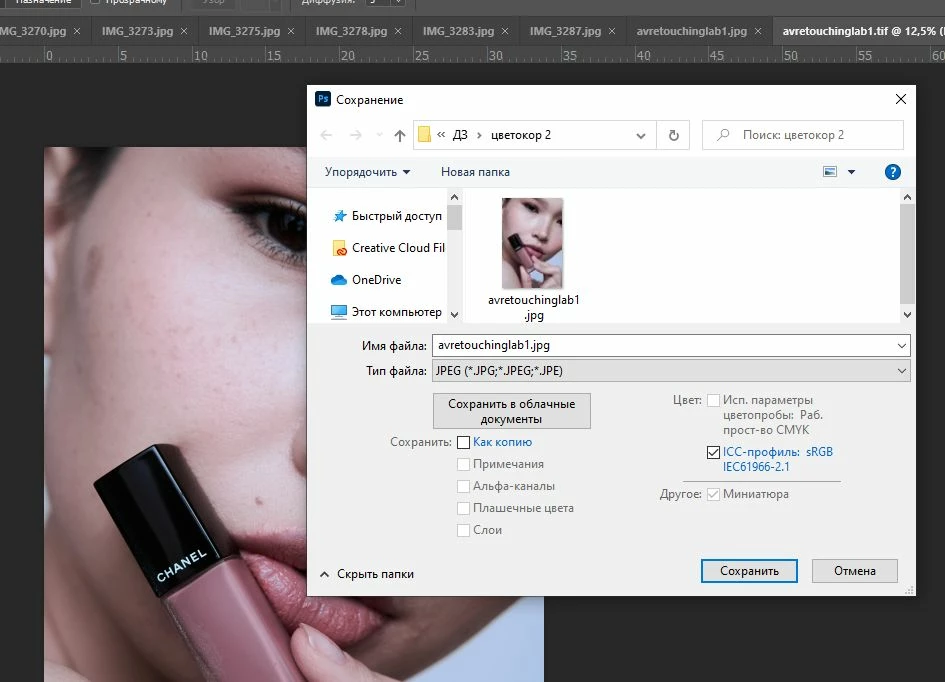Viewport: 945px width, 682px height.
Task: Open help with the question mark icon
Action: (x=893, y=172)
